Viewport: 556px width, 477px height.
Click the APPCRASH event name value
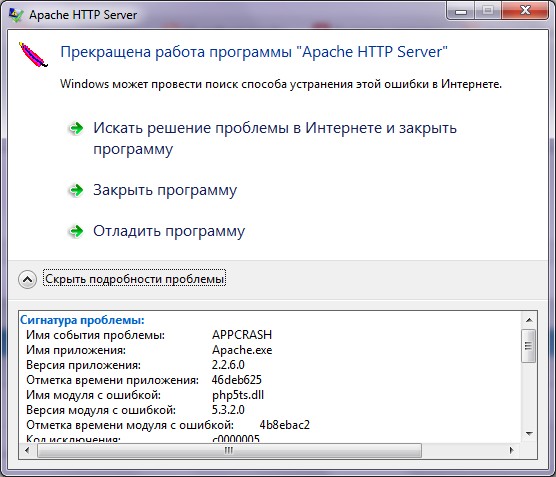click(x=242, y=335)
